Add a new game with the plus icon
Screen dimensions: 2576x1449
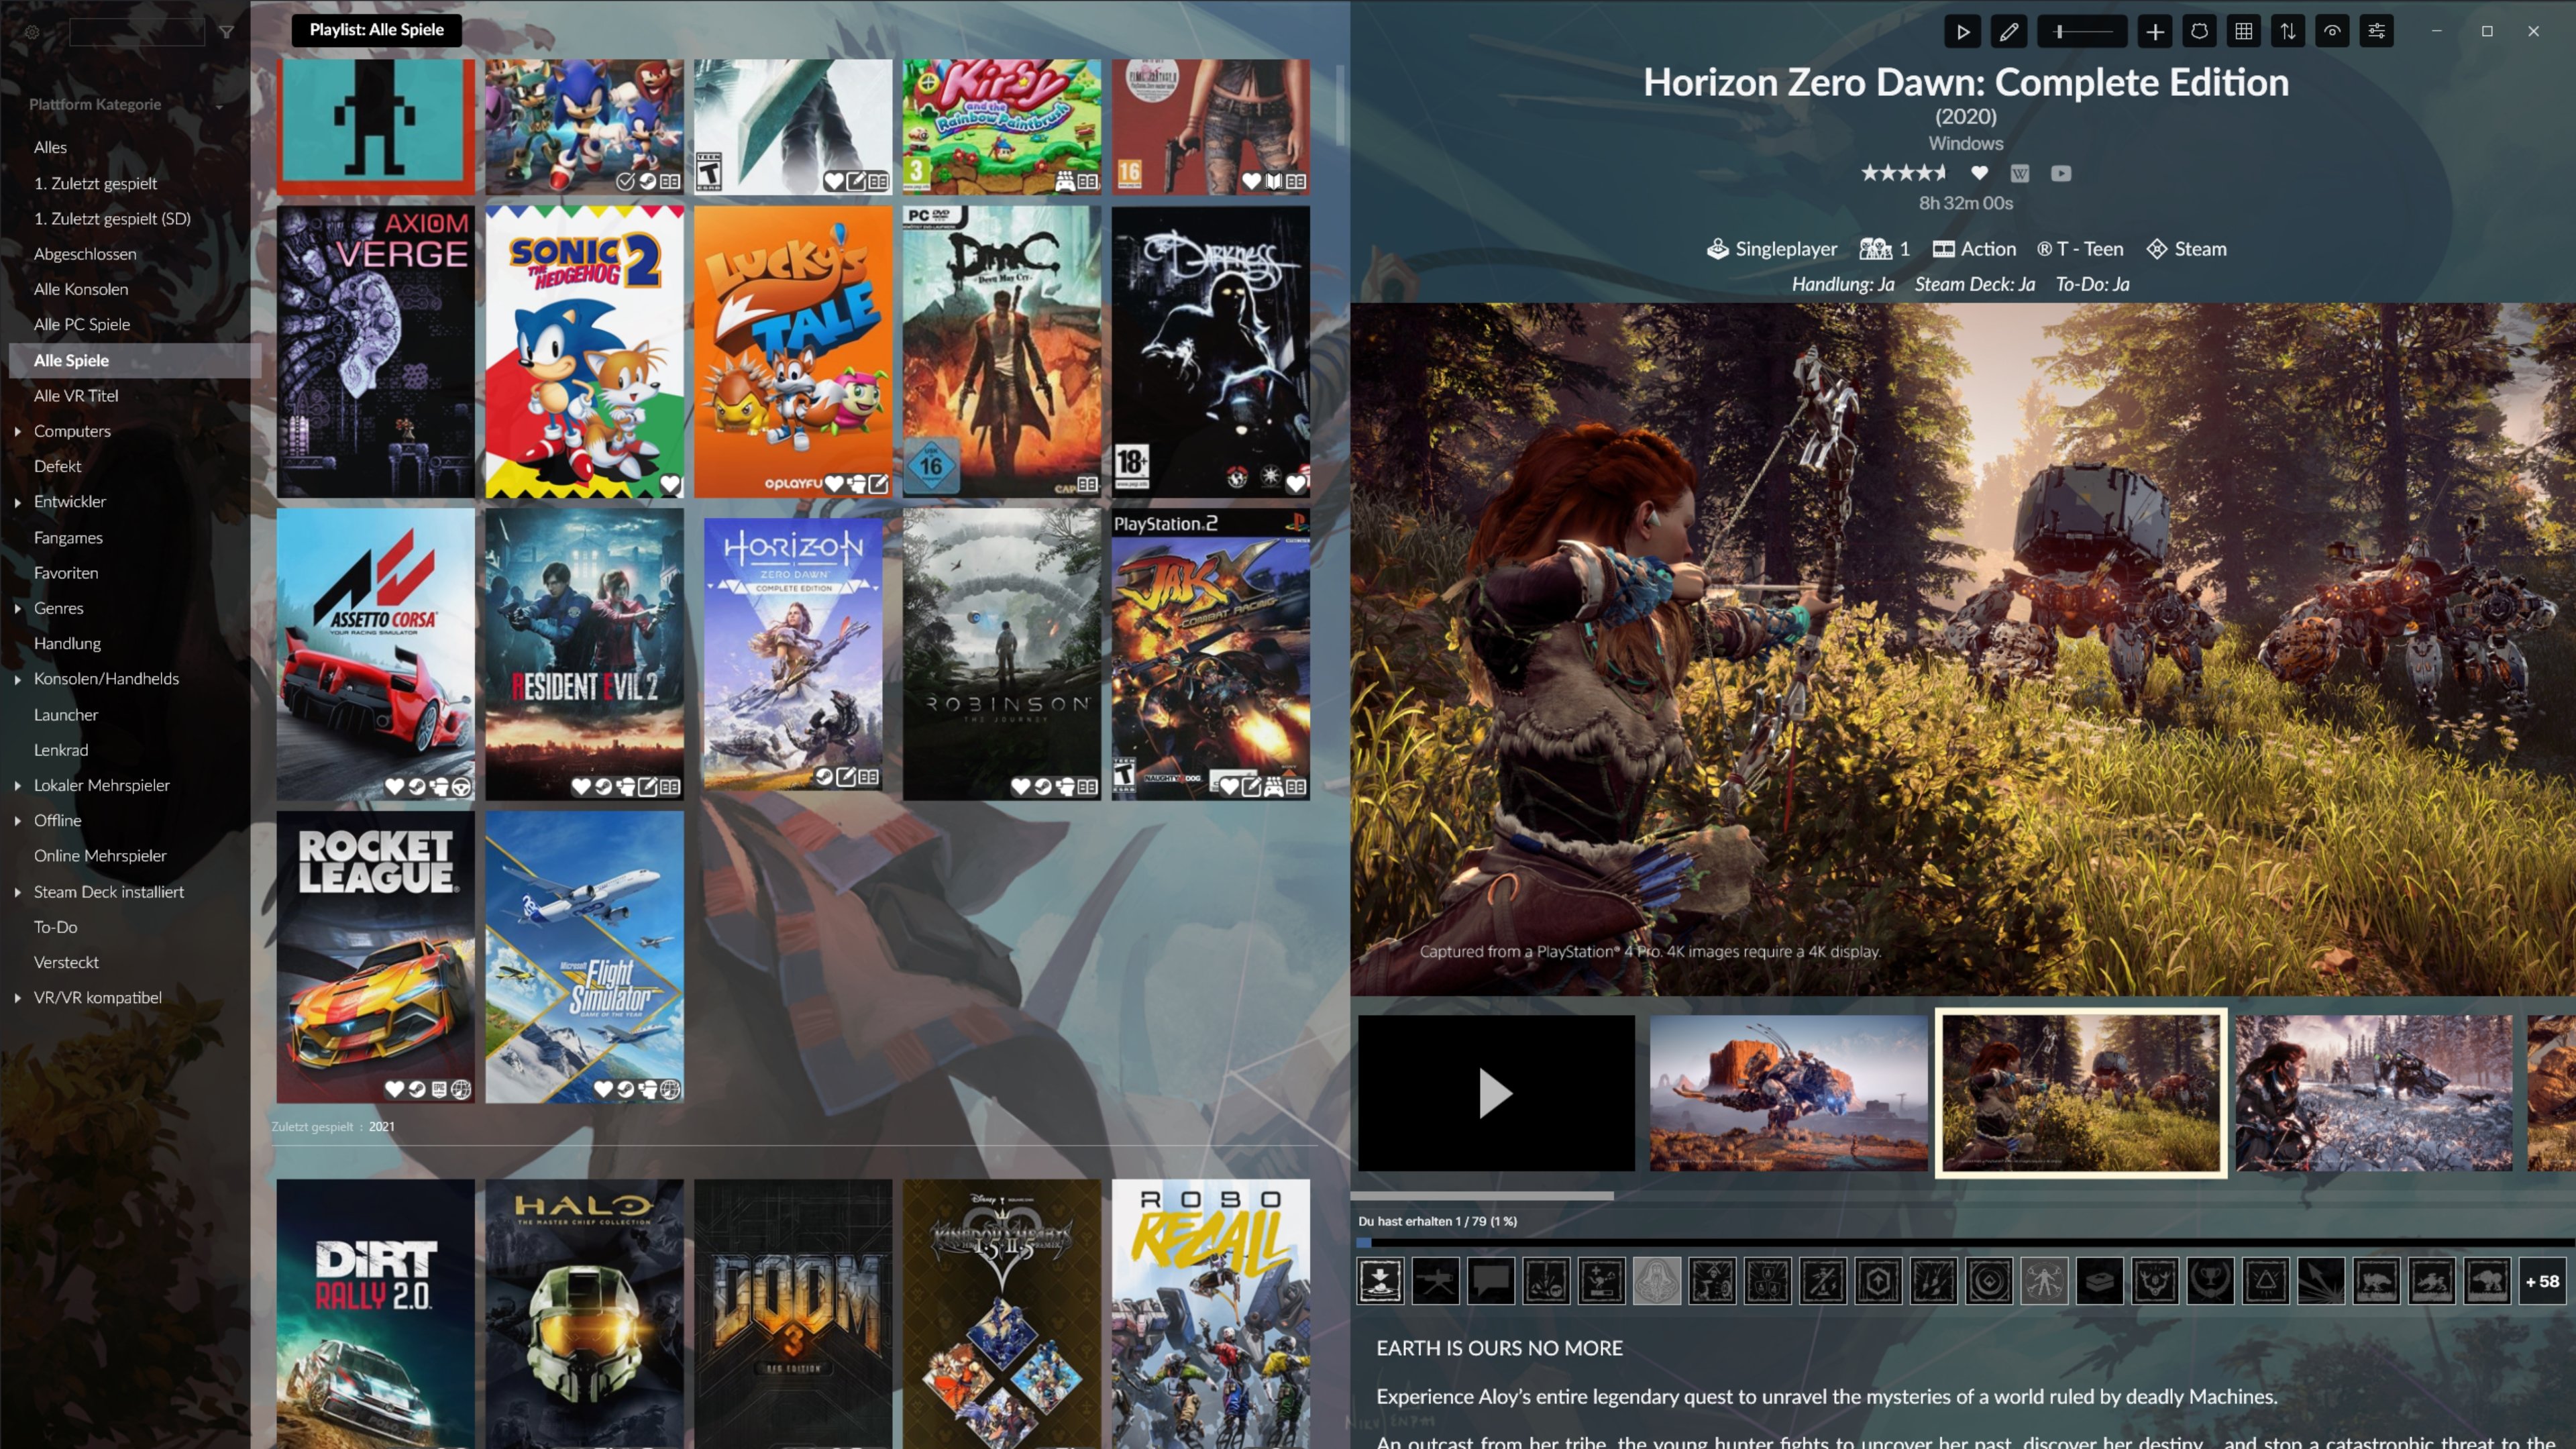[2155, 32]
